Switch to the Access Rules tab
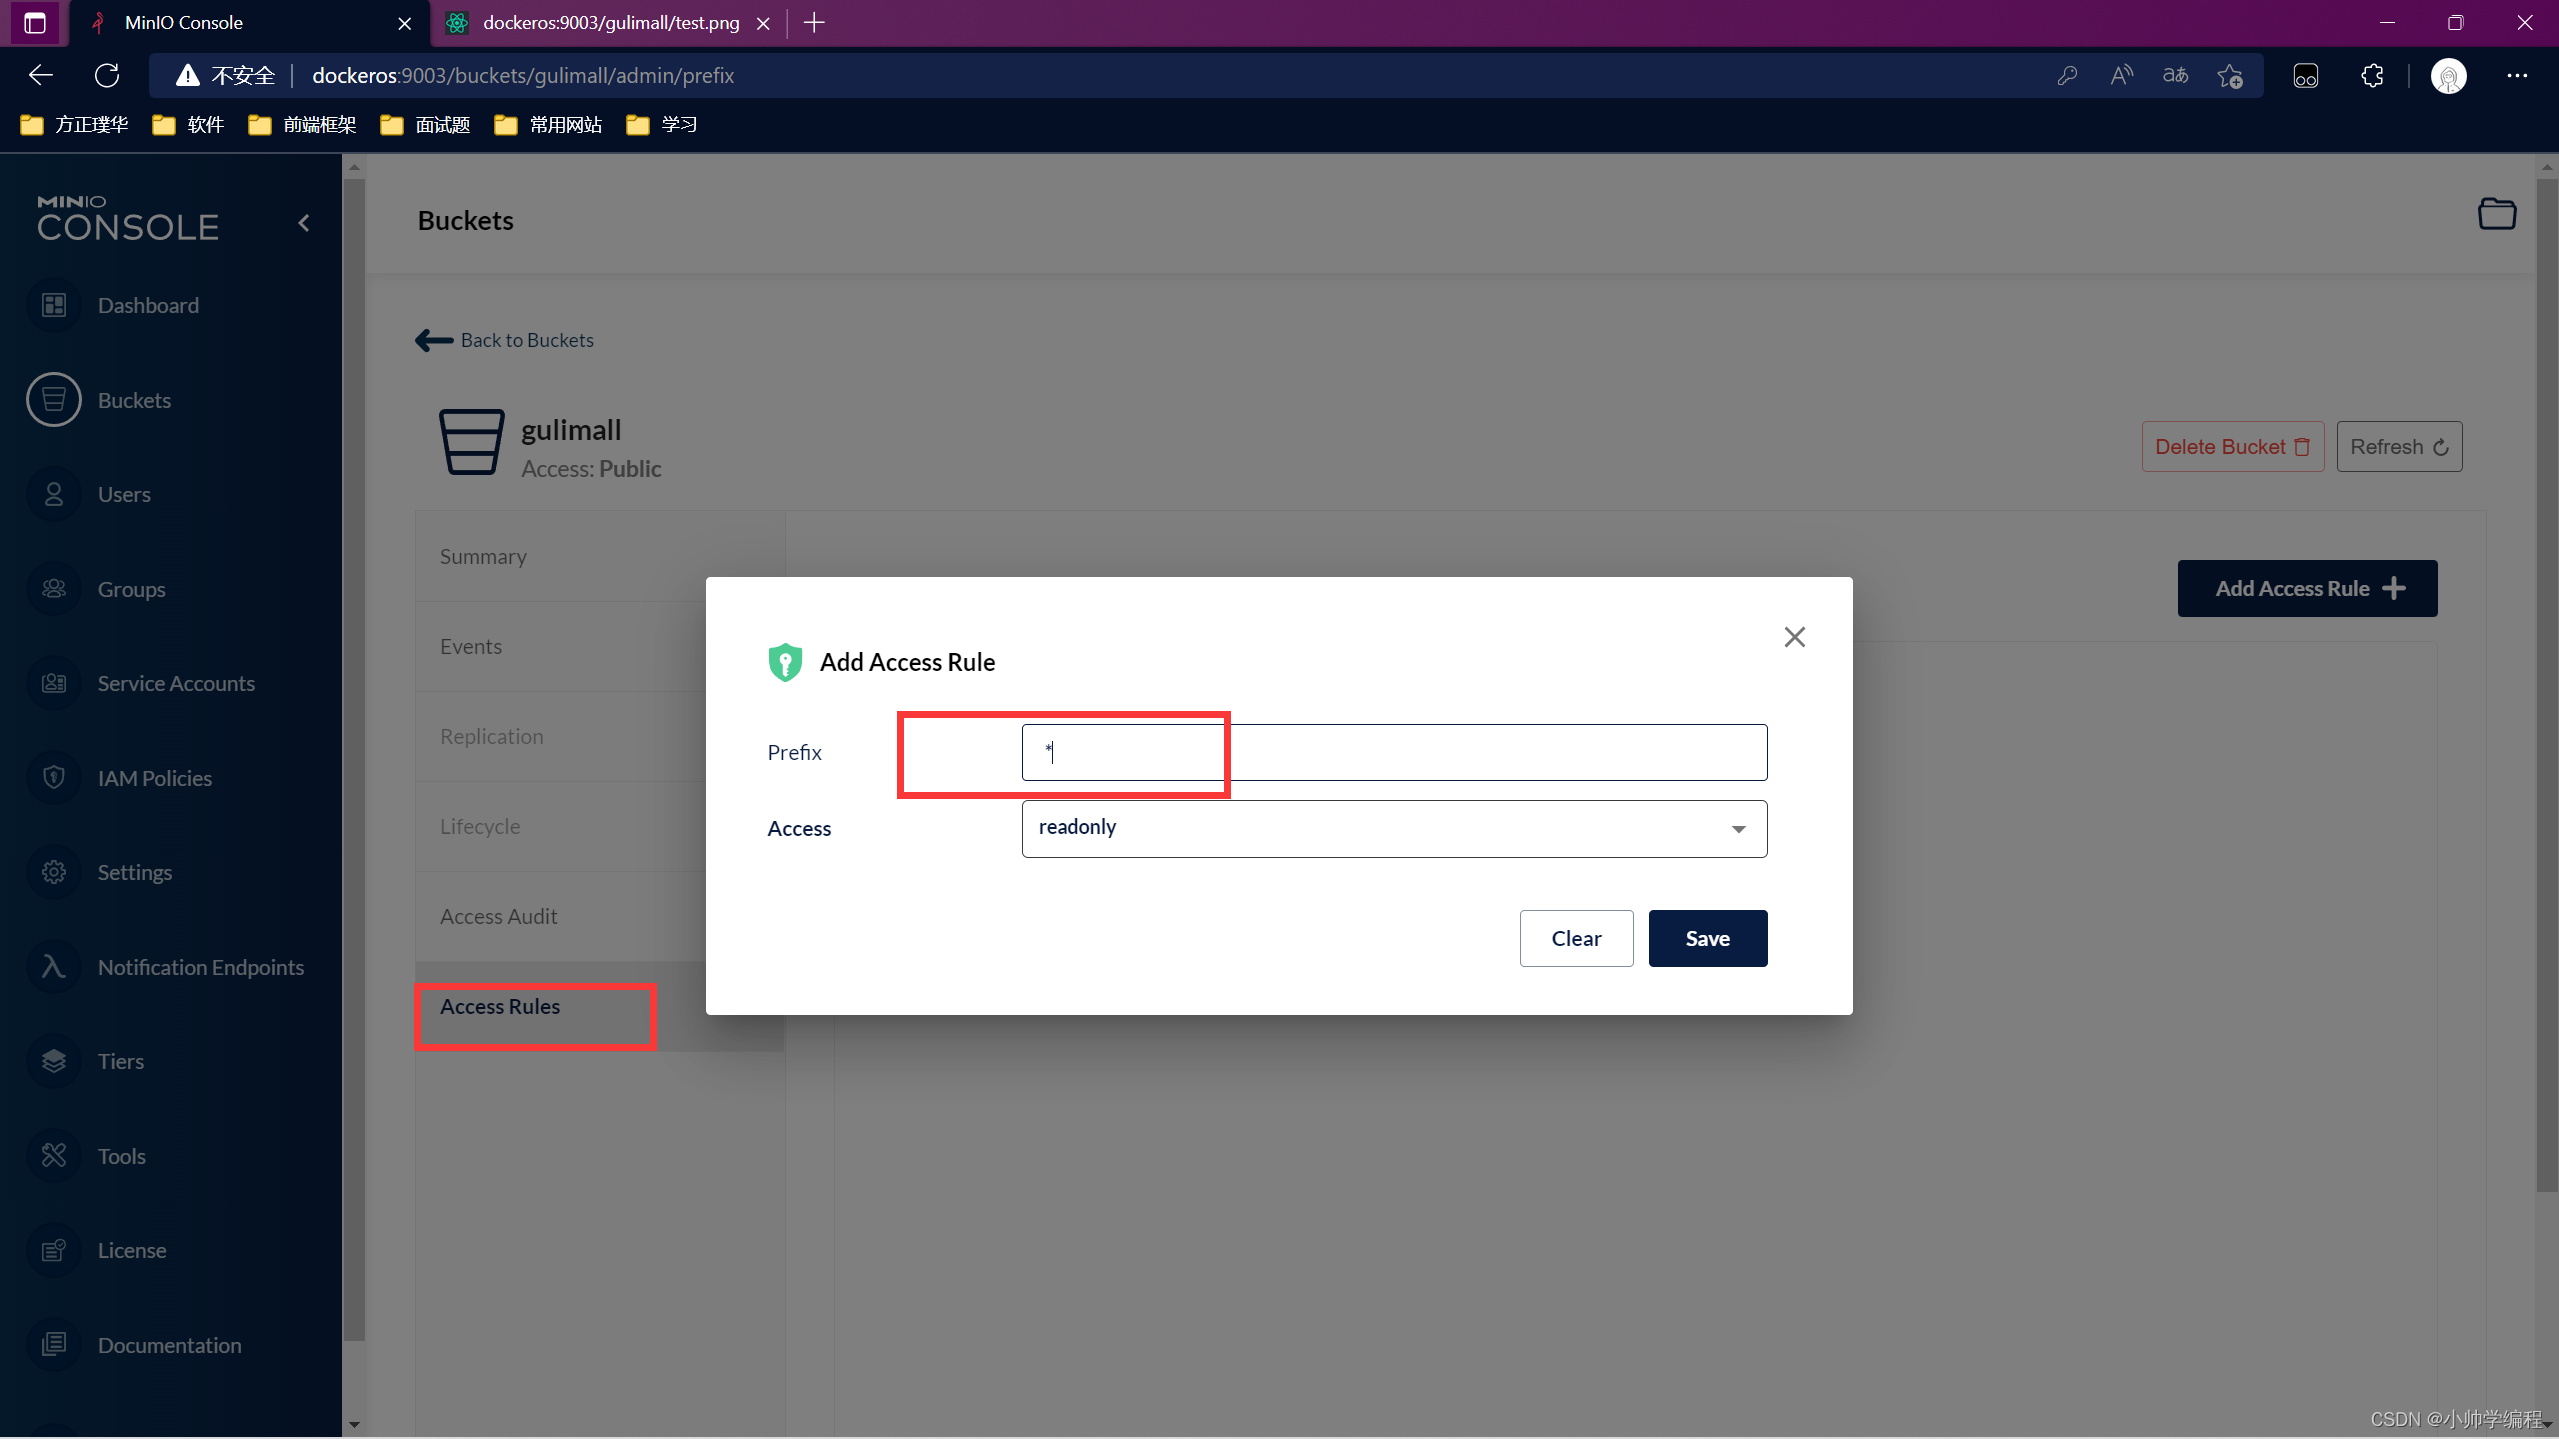2559x1439 pixels. [500, 1006]
